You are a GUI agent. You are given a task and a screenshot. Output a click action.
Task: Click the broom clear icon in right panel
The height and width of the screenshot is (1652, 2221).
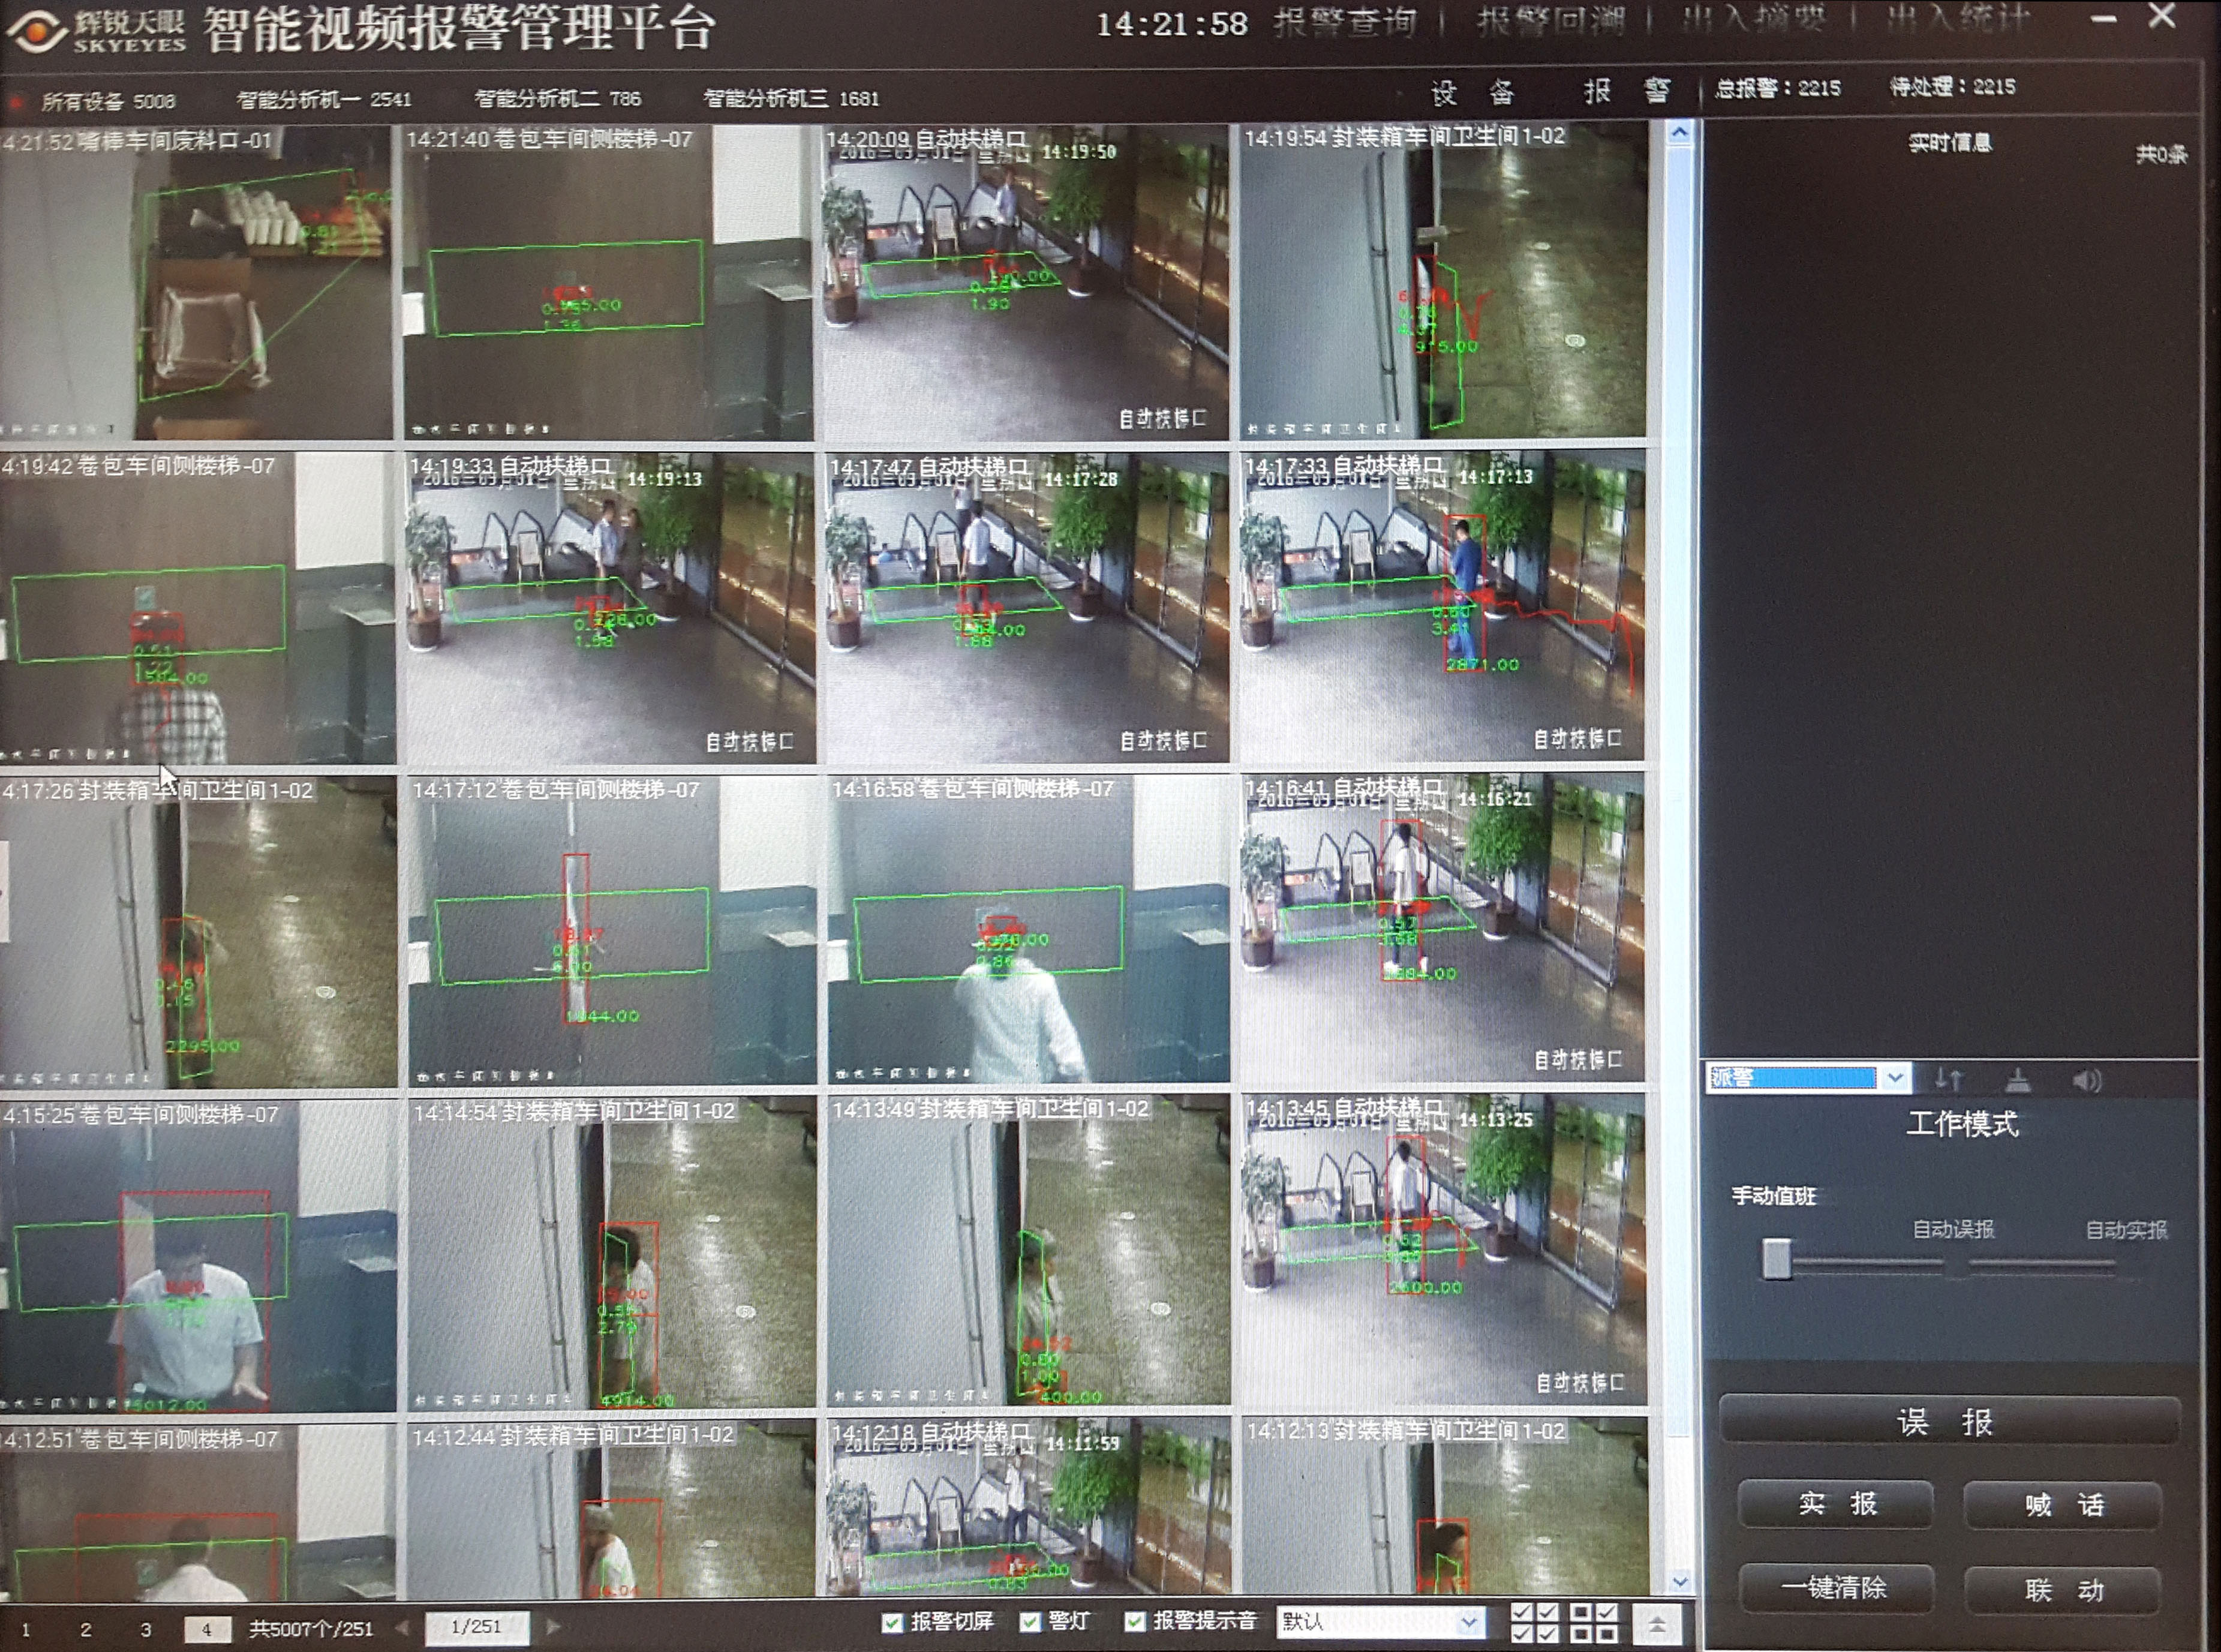(2018, 1080)
